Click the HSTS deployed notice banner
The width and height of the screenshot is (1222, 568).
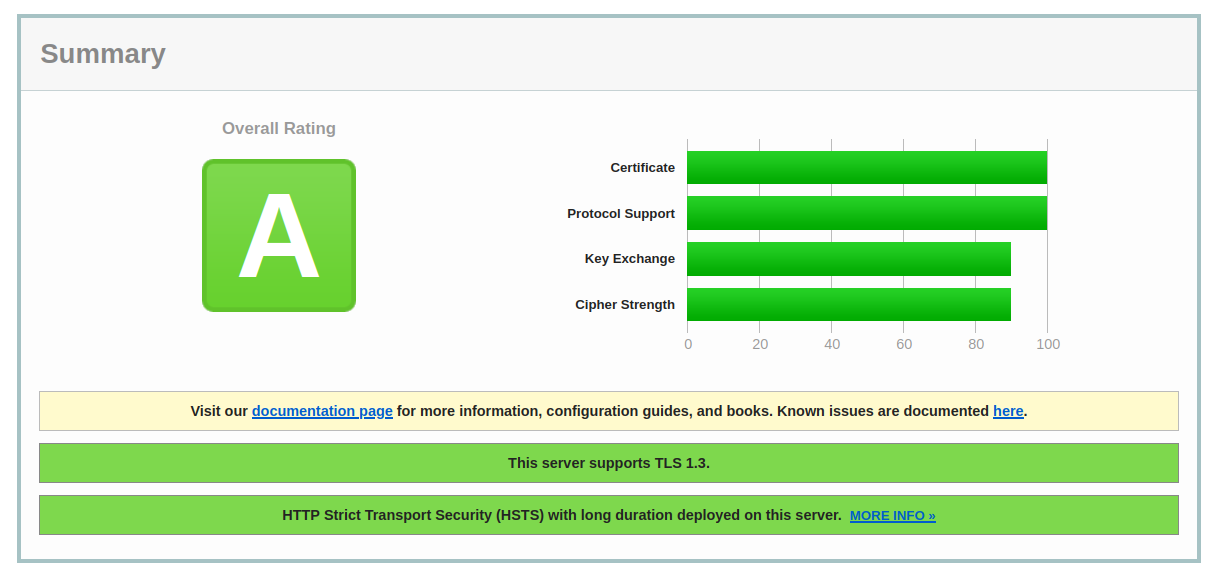point(609,515)
